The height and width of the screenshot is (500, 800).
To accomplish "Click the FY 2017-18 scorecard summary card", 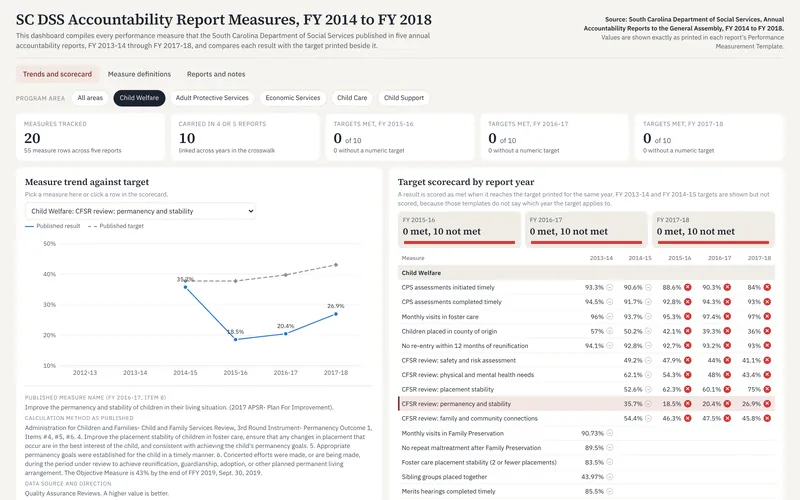I will [x=713, y=230].
